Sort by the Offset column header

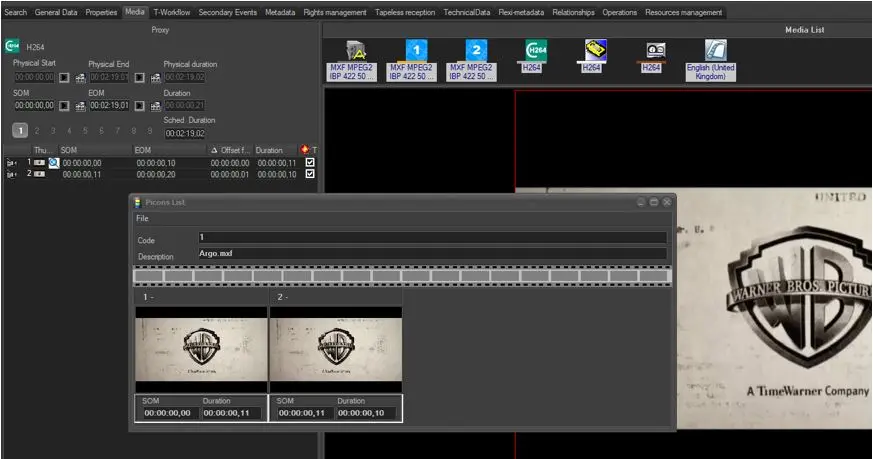pyautogui.click(x=233, y=150)
